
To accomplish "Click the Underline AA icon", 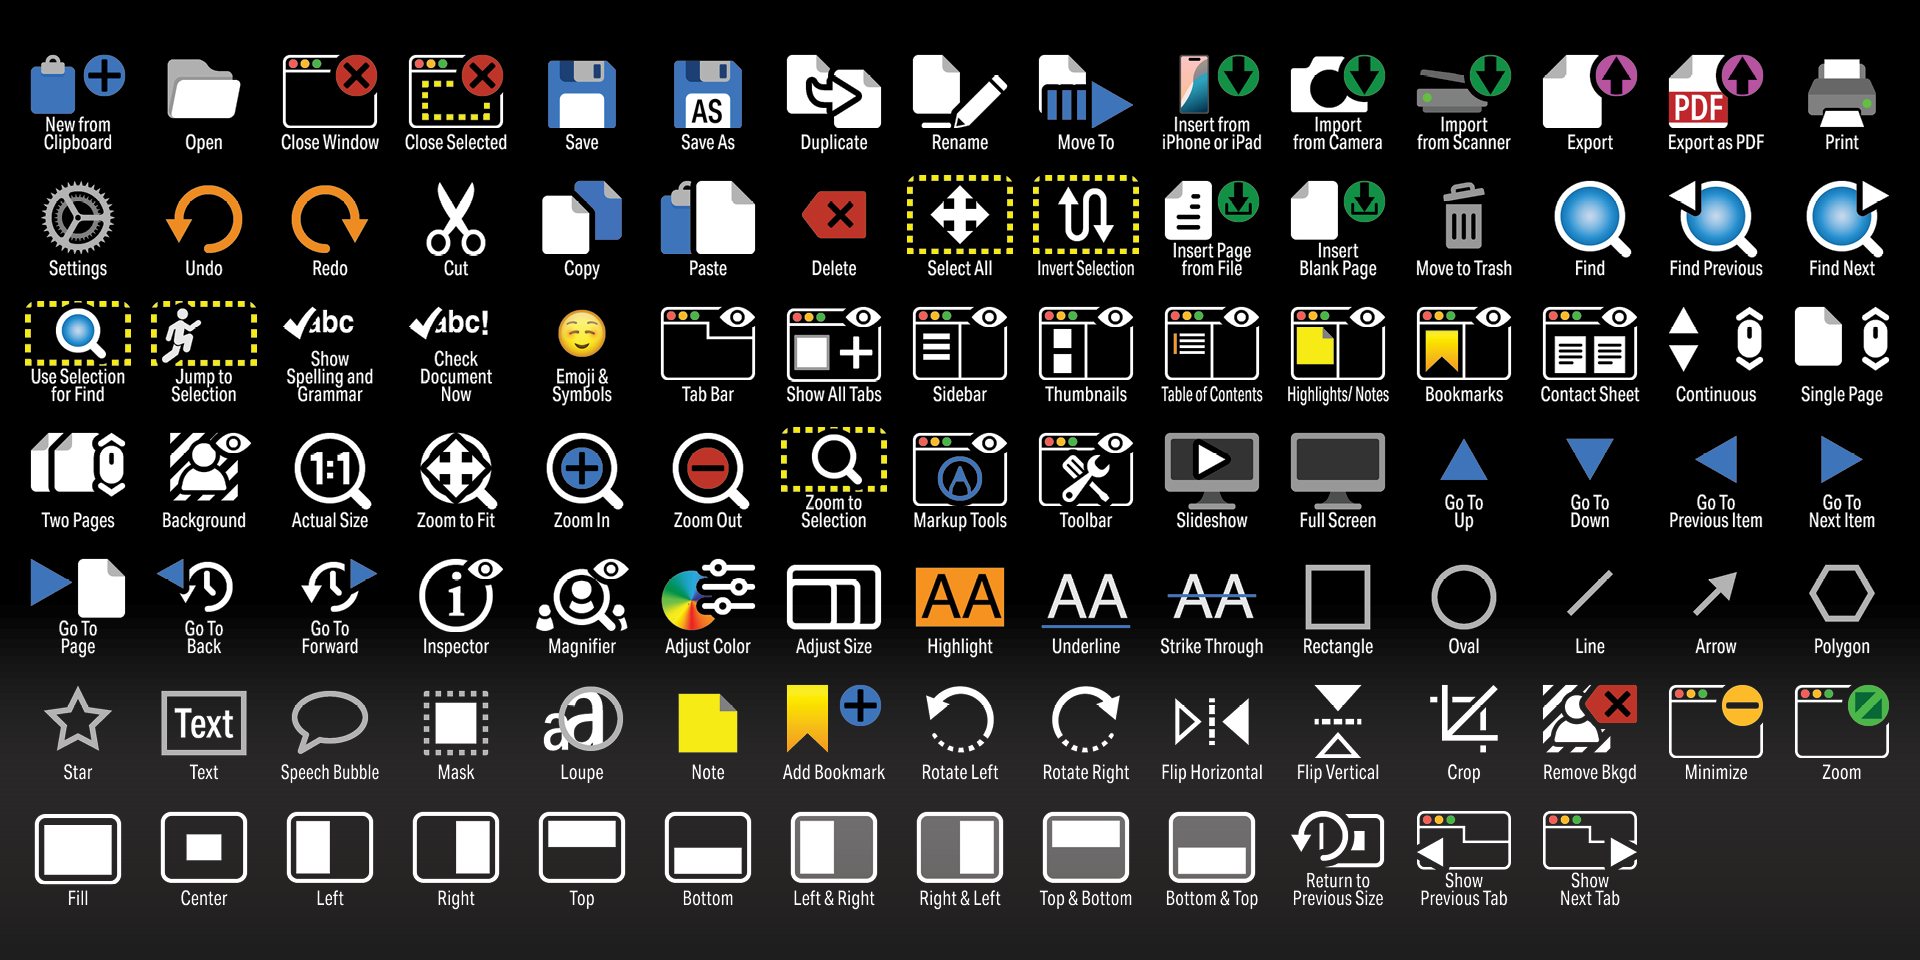I will click(1086, 599).
